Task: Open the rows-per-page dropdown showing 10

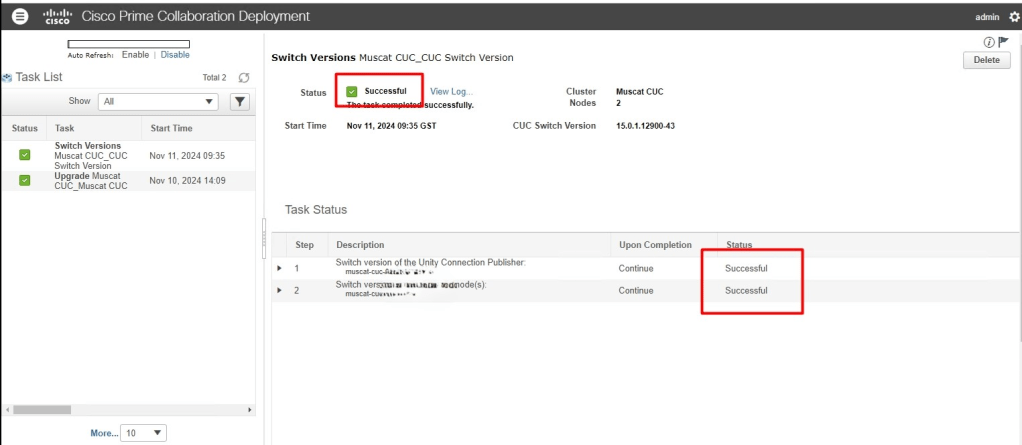Action: [143, 433]
